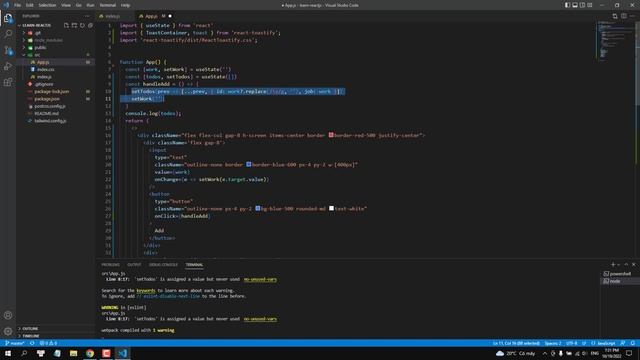Image resolution: width=640 pixels, height=360 pixels.
Task: Click the notifications bell in status bar
Action: (633, 343)
